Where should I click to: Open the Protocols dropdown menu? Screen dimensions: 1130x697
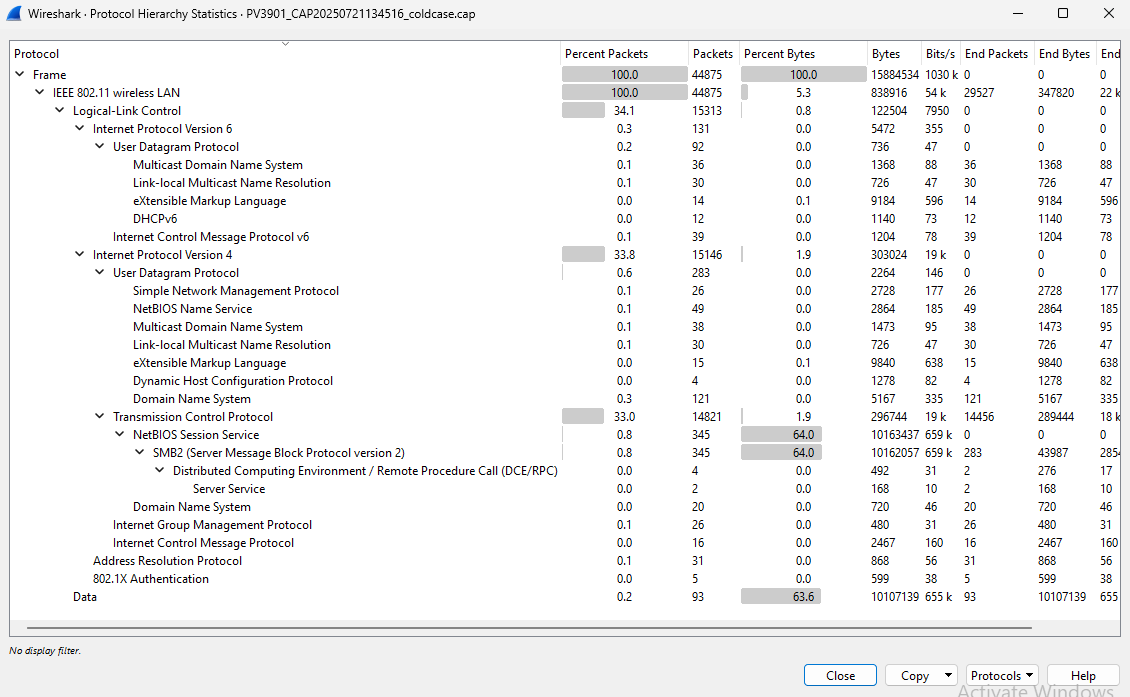(x=1002, y=675)
